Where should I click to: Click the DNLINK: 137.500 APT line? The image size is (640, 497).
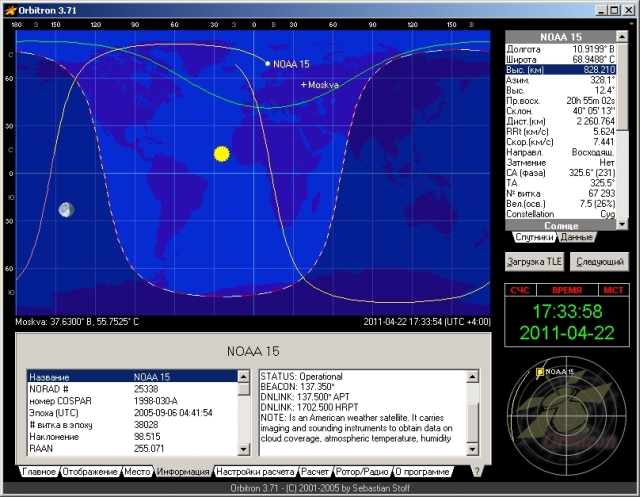point(305,397)
